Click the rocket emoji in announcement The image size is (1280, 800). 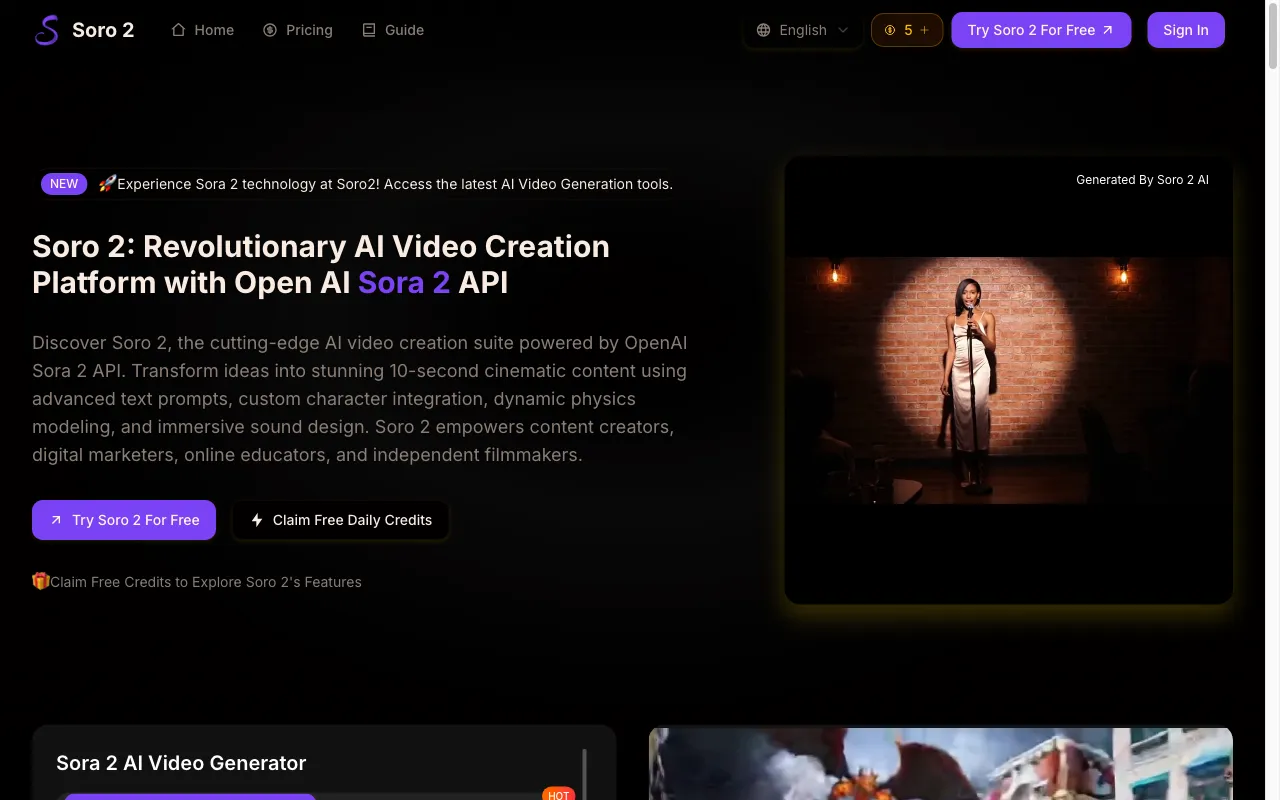coord(107,183)
